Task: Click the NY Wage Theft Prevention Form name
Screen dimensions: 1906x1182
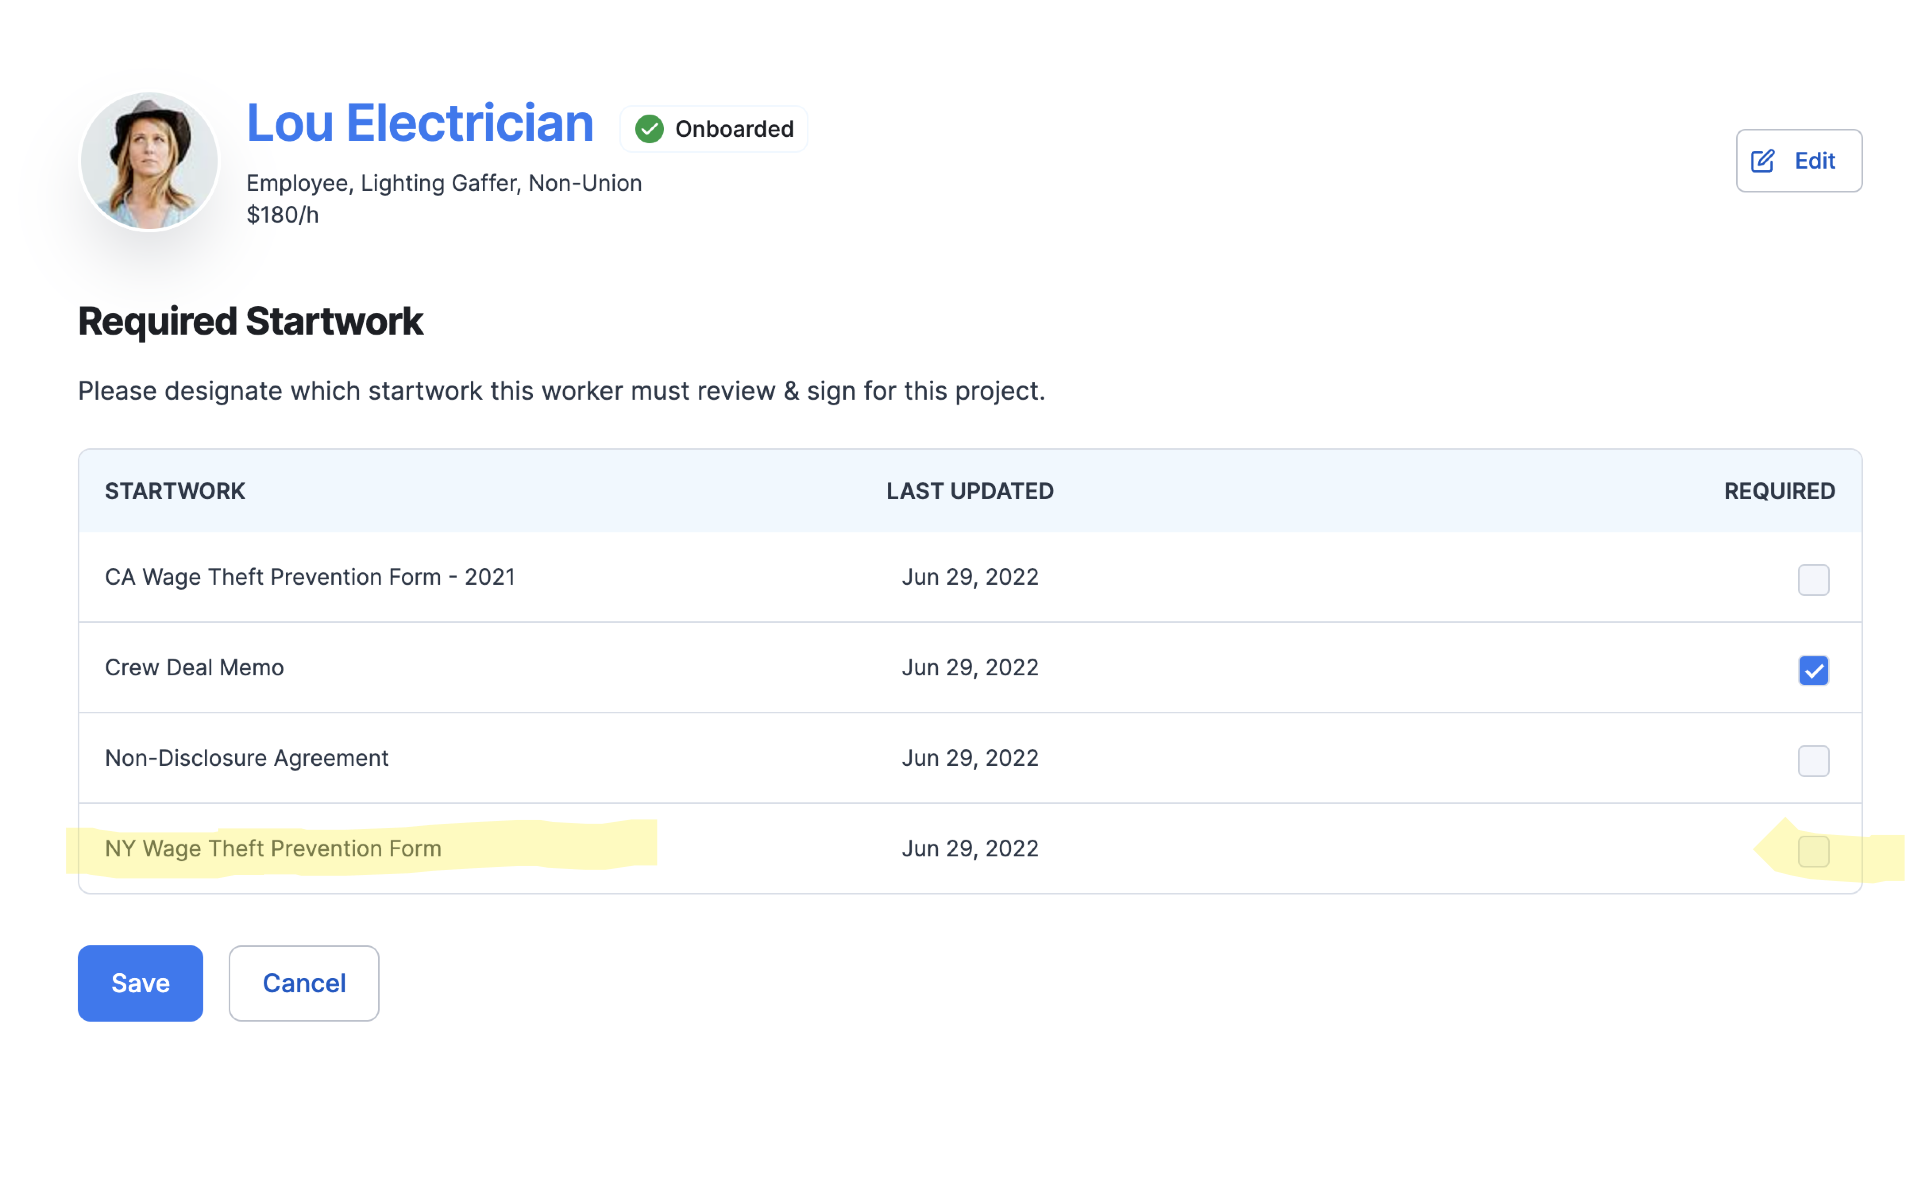Action: click(273, 848)
